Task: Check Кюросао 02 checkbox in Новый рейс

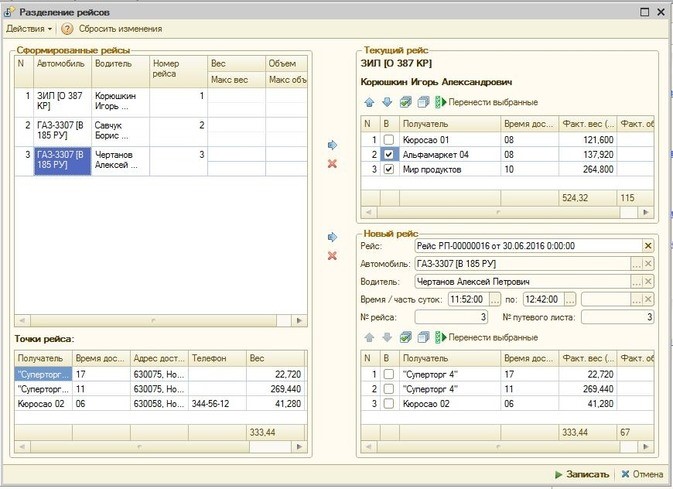Action: point(389,404)
